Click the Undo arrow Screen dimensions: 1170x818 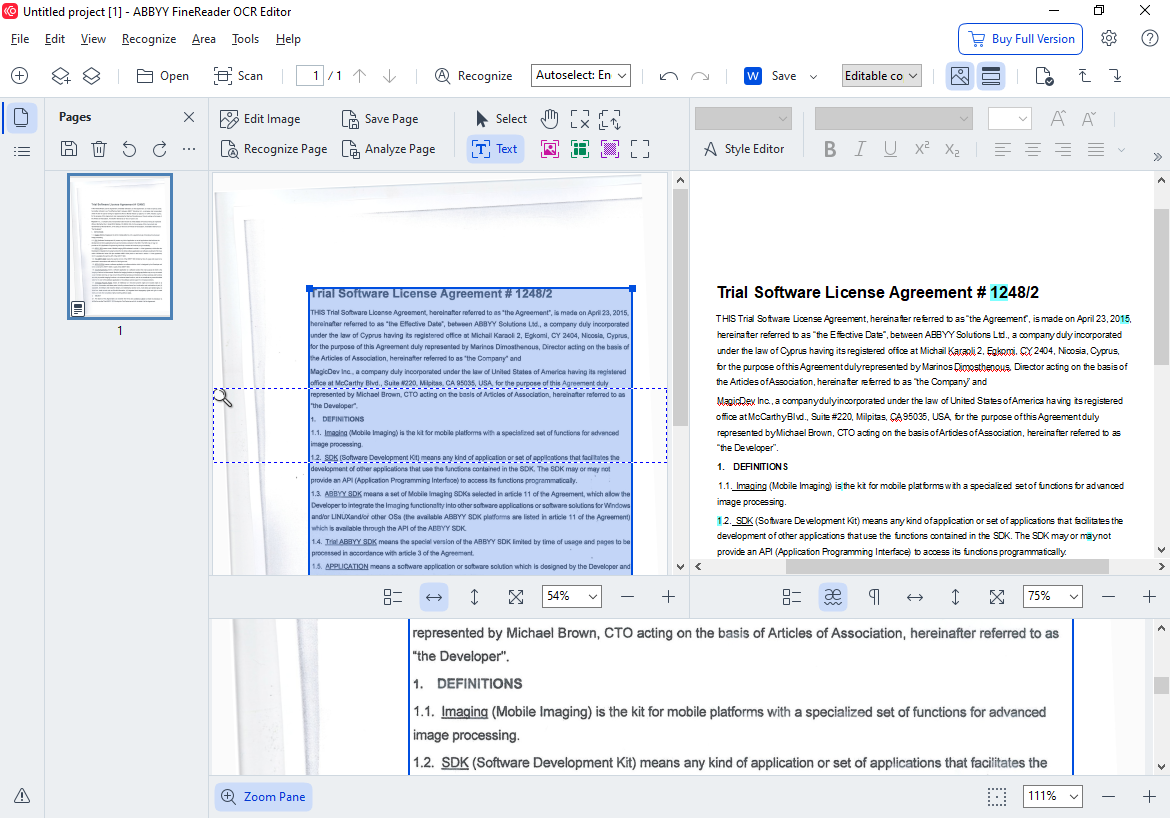point(669,75)
